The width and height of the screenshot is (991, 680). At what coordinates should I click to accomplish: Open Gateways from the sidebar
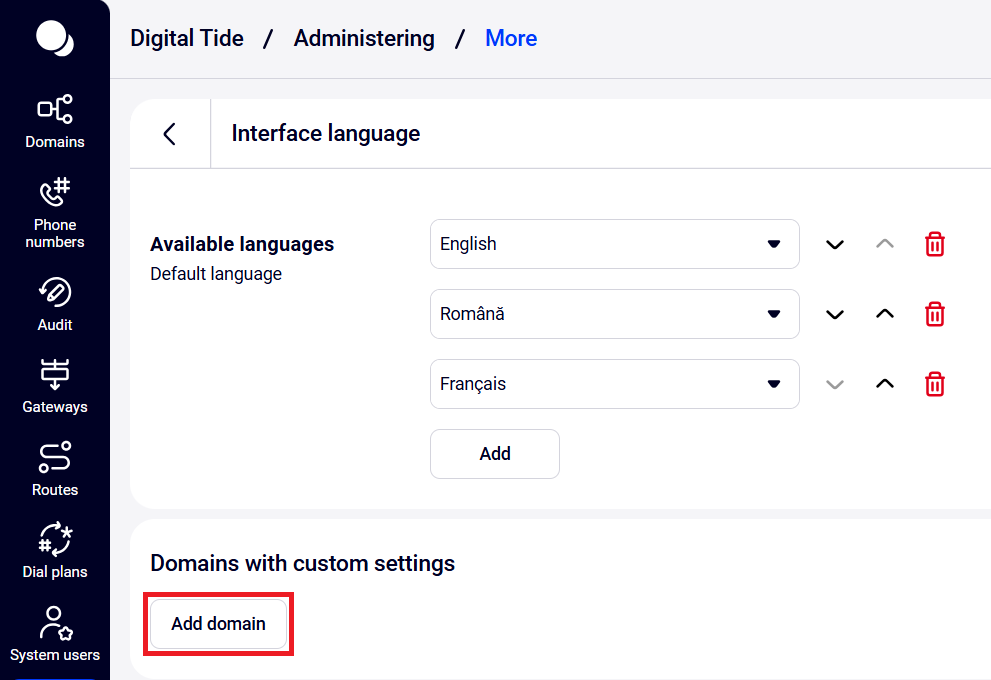coord(55,386)
